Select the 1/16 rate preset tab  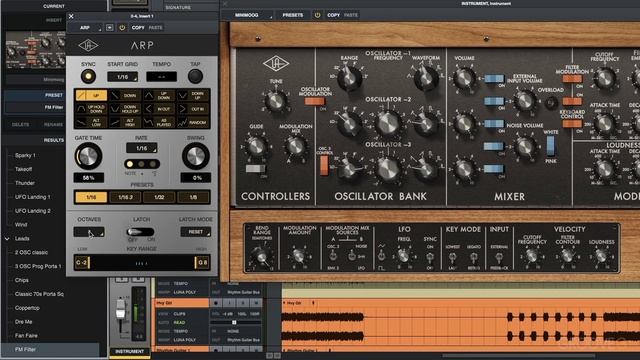[91, 197]
